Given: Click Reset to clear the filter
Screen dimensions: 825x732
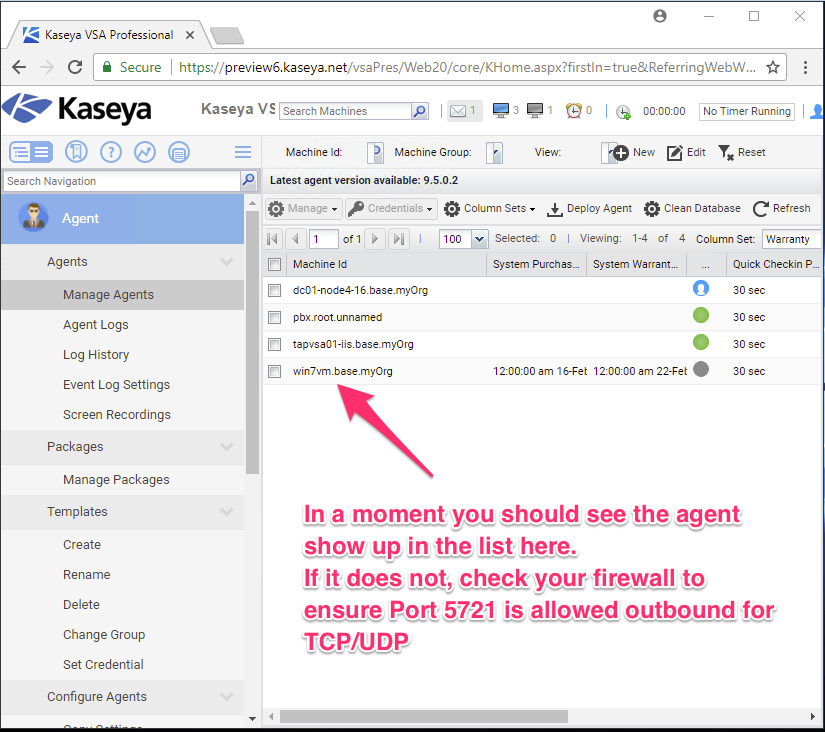Looking at the screenshot, I should [741, 153].
